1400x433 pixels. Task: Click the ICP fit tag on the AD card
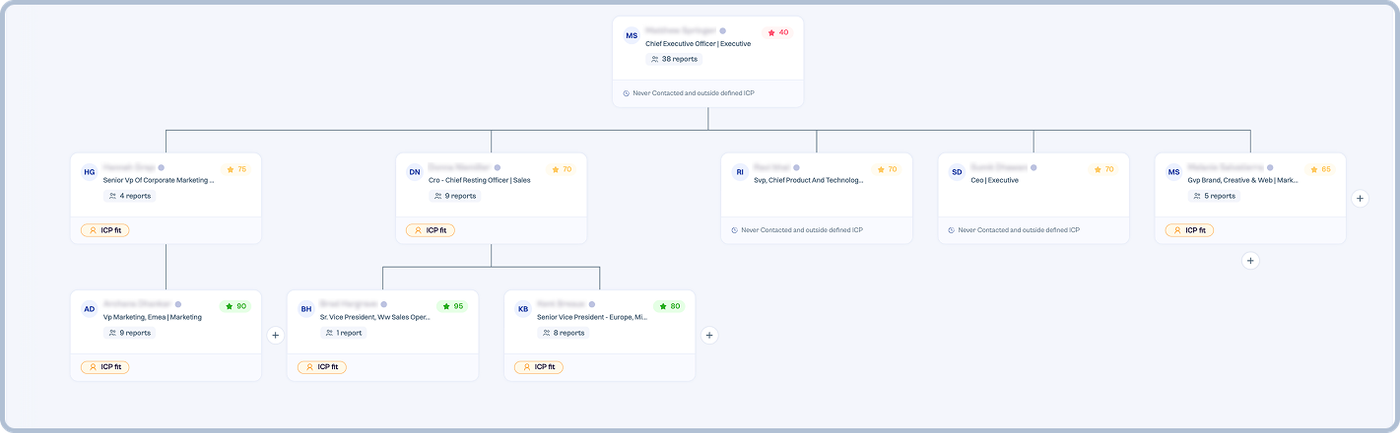click(x=105, y=367)
